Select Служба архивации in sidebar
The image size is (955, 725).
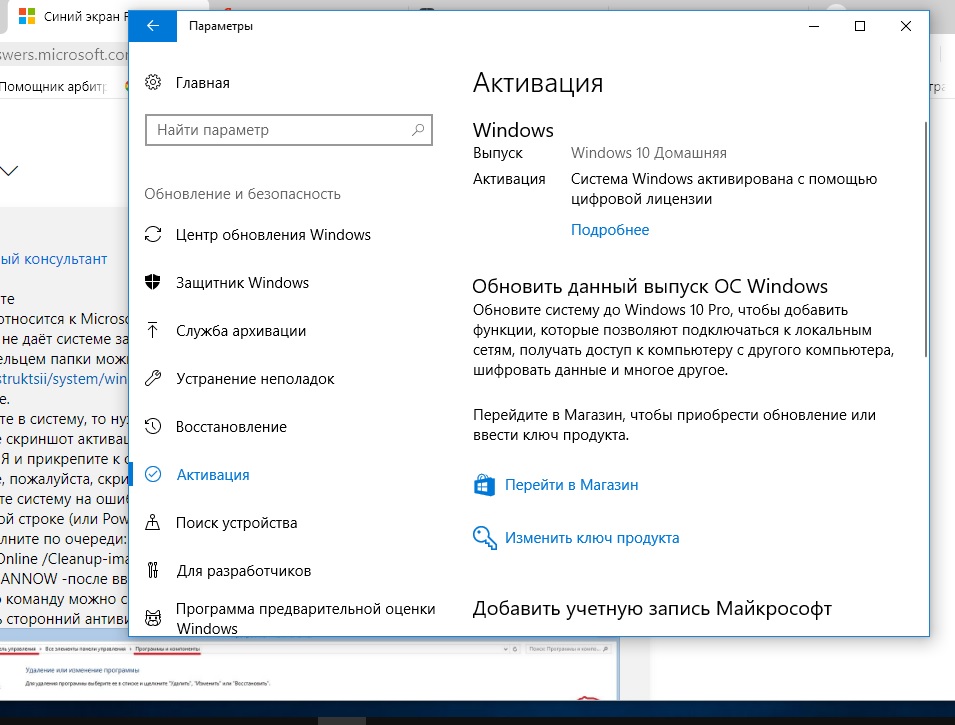pos(241,331)
